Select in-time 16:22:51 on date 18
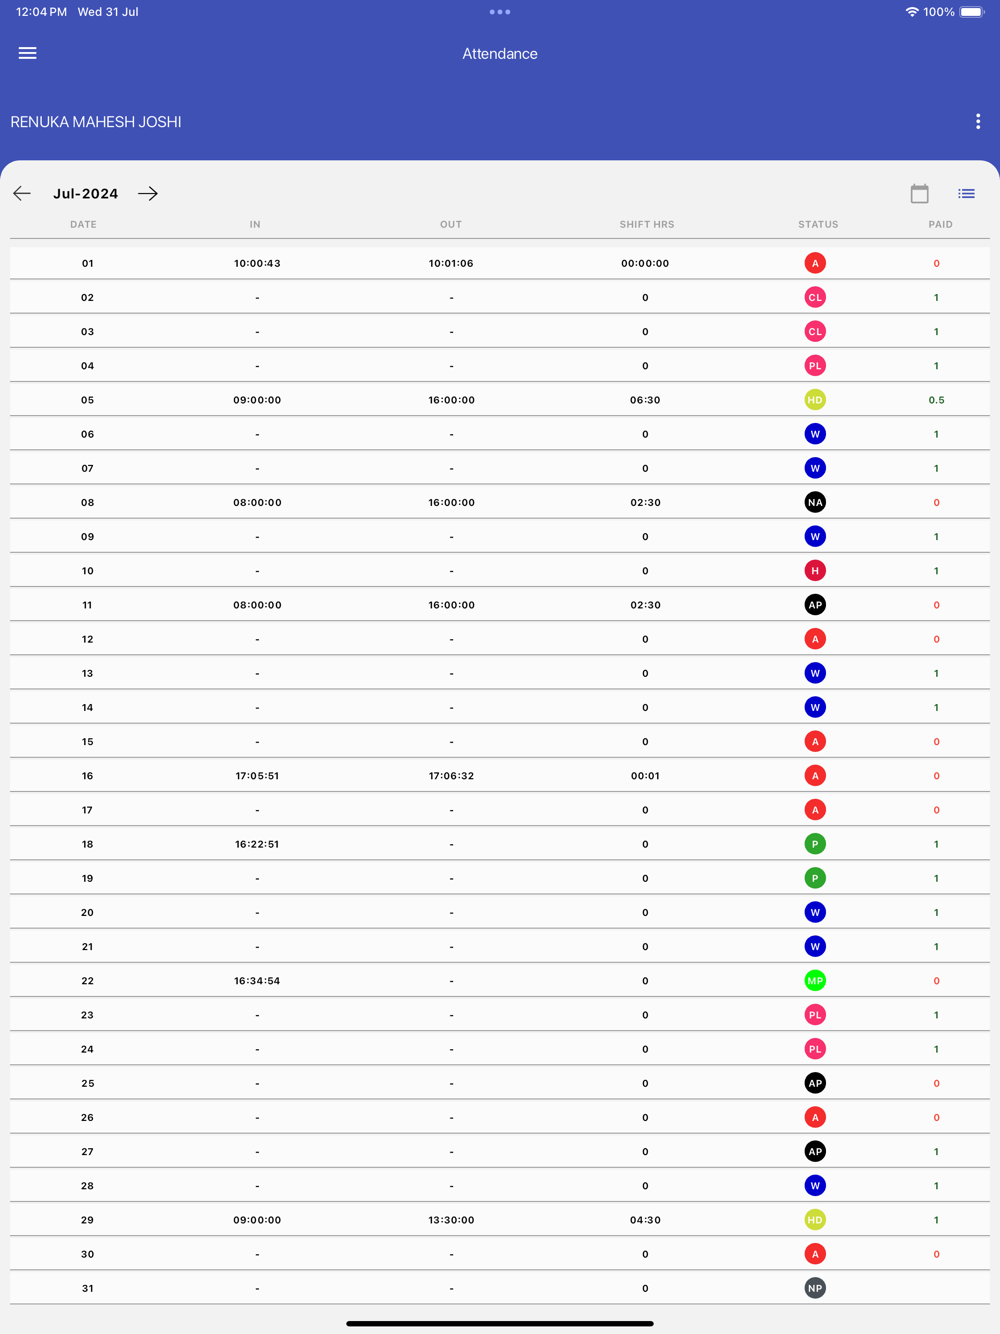The image size is (1000, 1334). click(257, 844)
